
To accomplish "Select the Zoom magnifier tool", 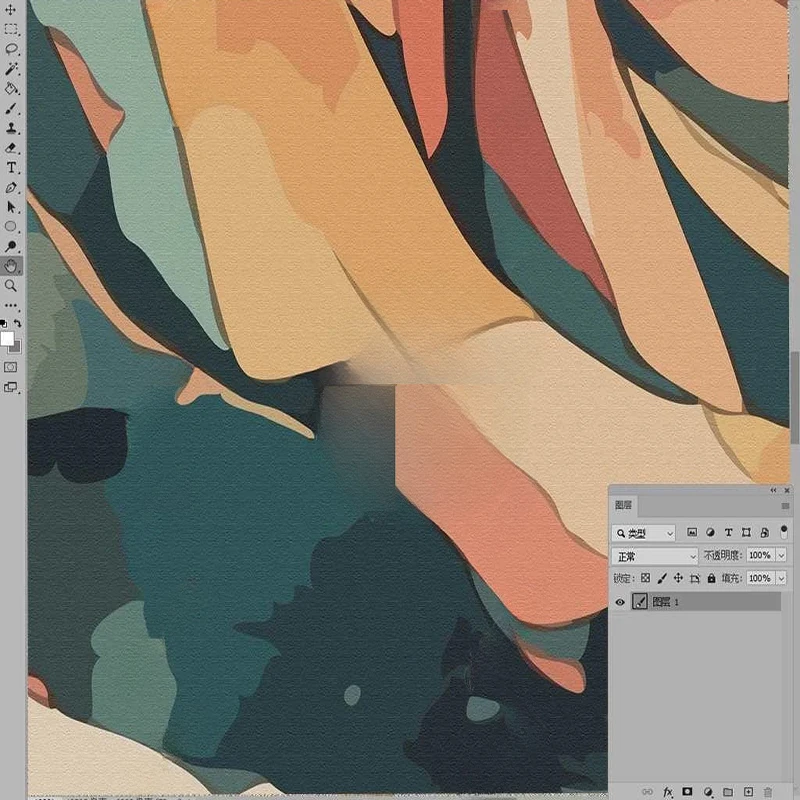I will tap(10, 286).
